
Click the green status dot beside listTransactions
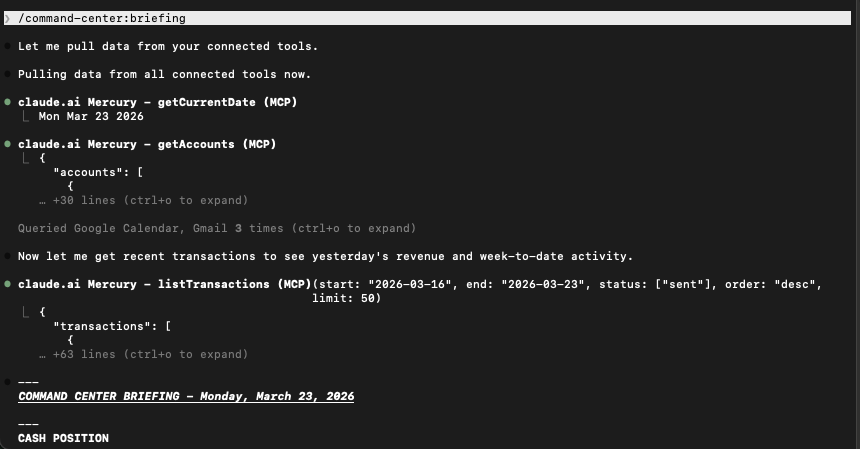tap(8, 284)
